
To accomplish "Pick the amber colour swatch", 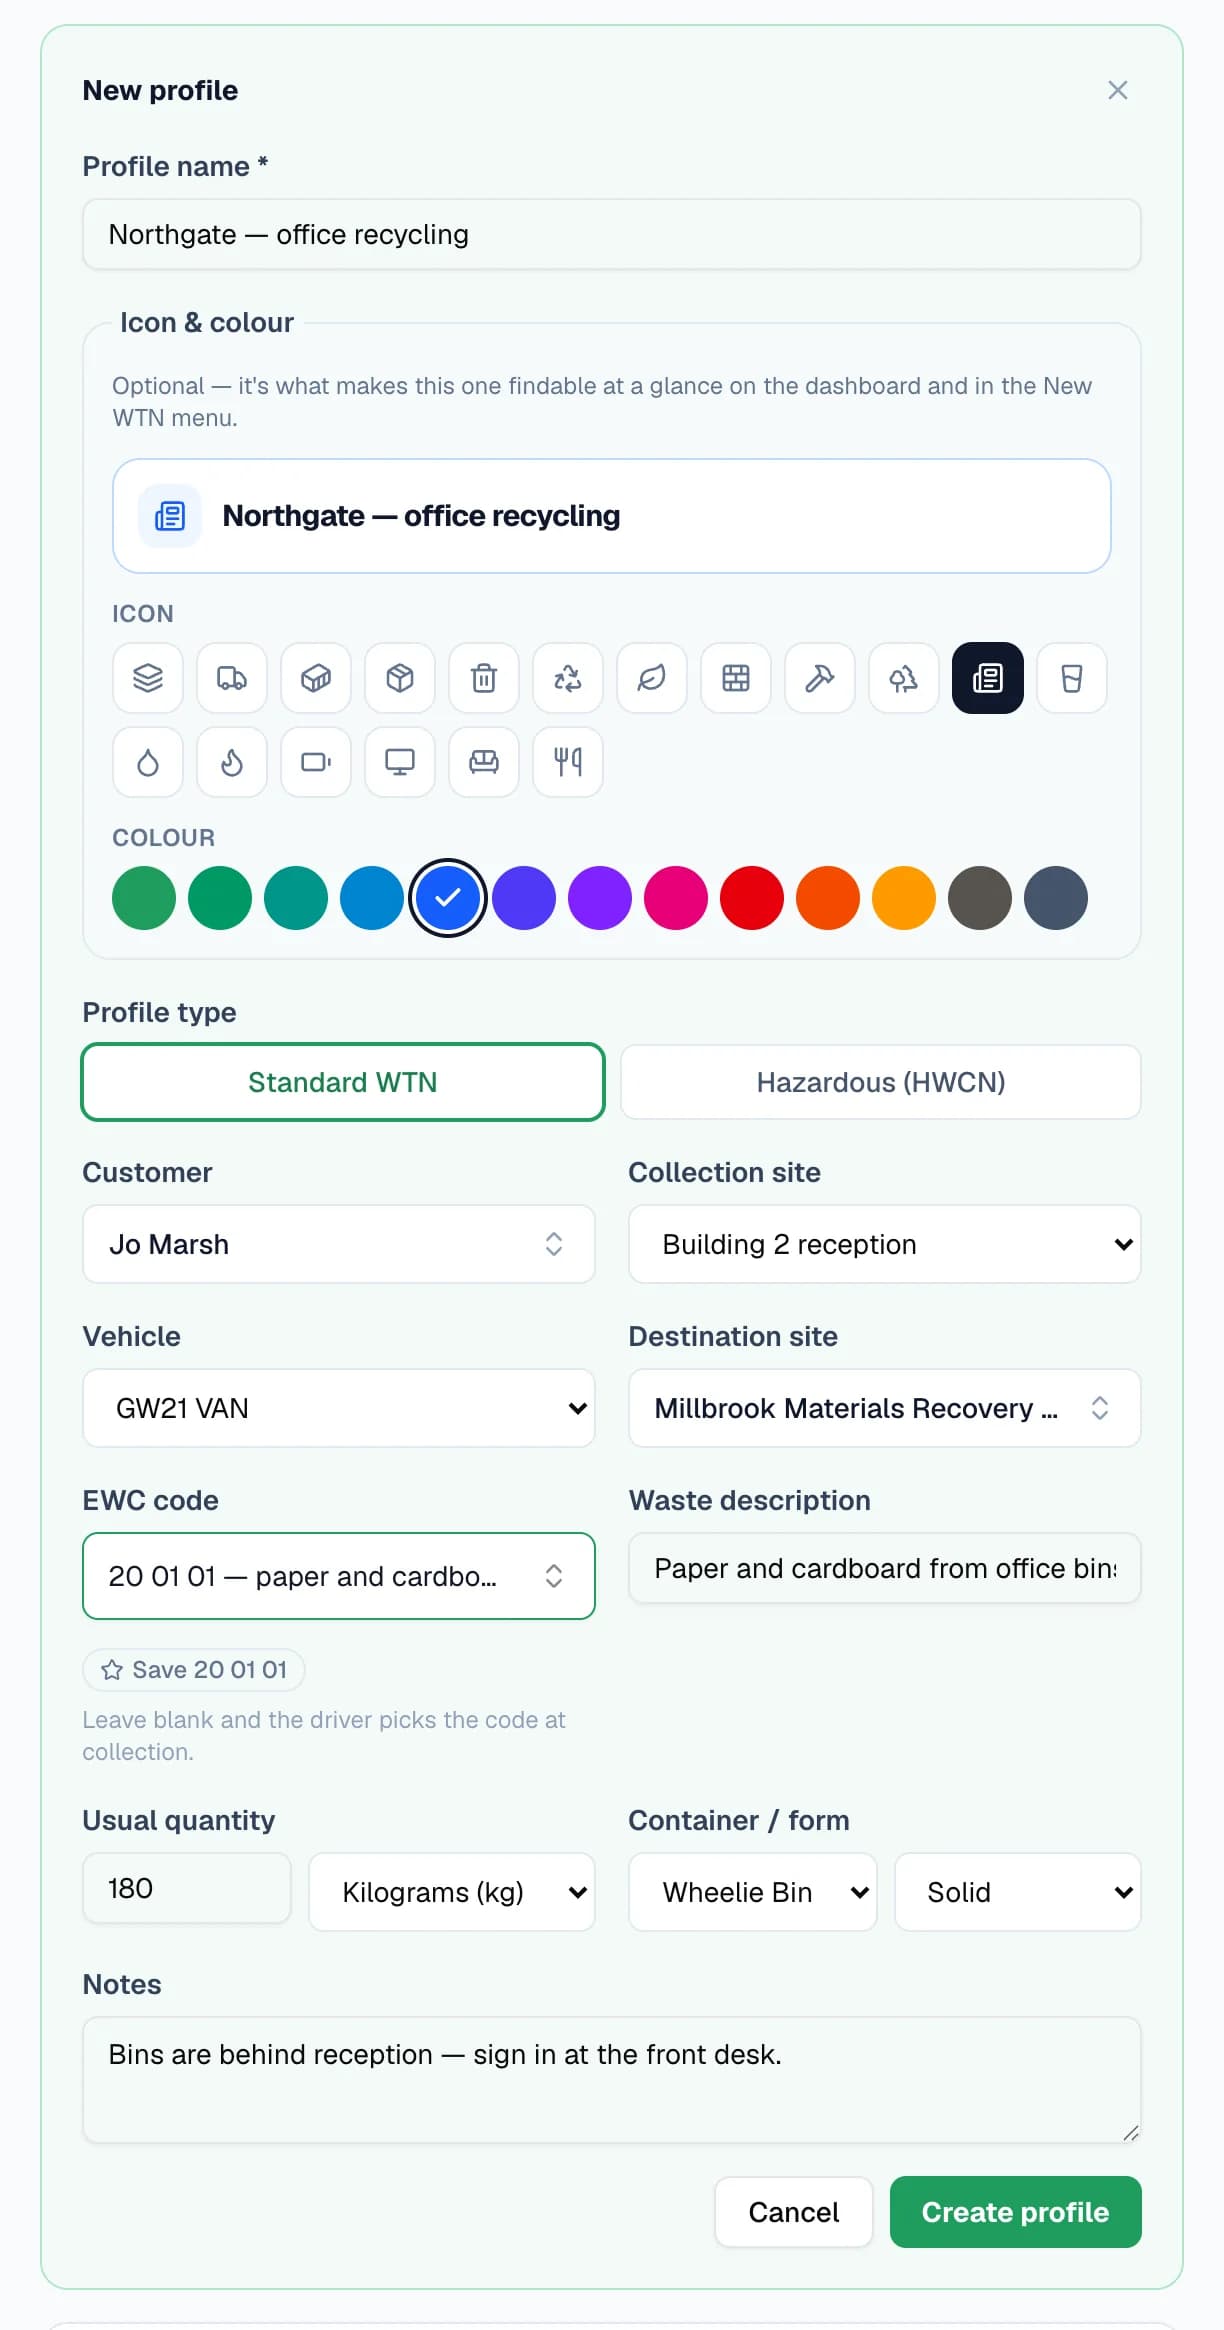I will point(904,898).
